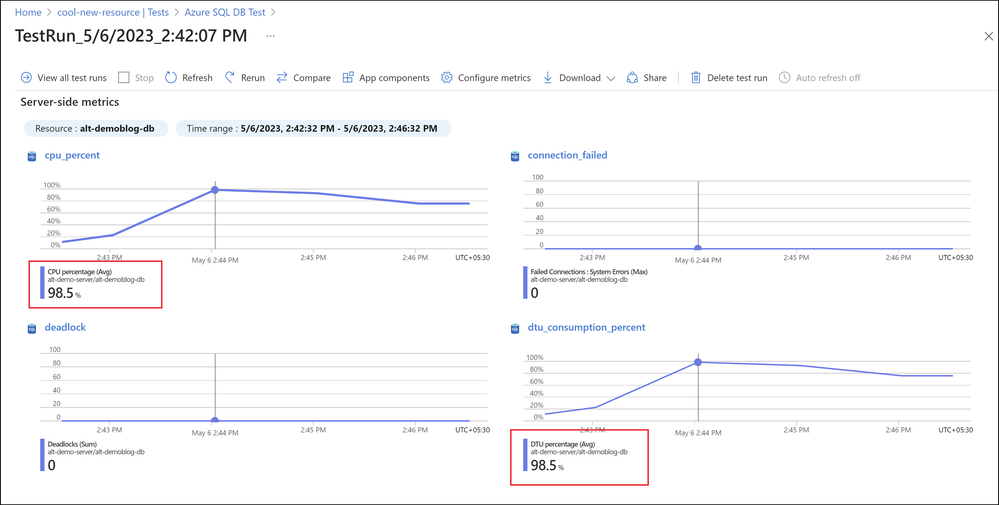Open the Resource alt-demoblog-db filter
This screenshot has width=999, height=505.
coord(96,129)
